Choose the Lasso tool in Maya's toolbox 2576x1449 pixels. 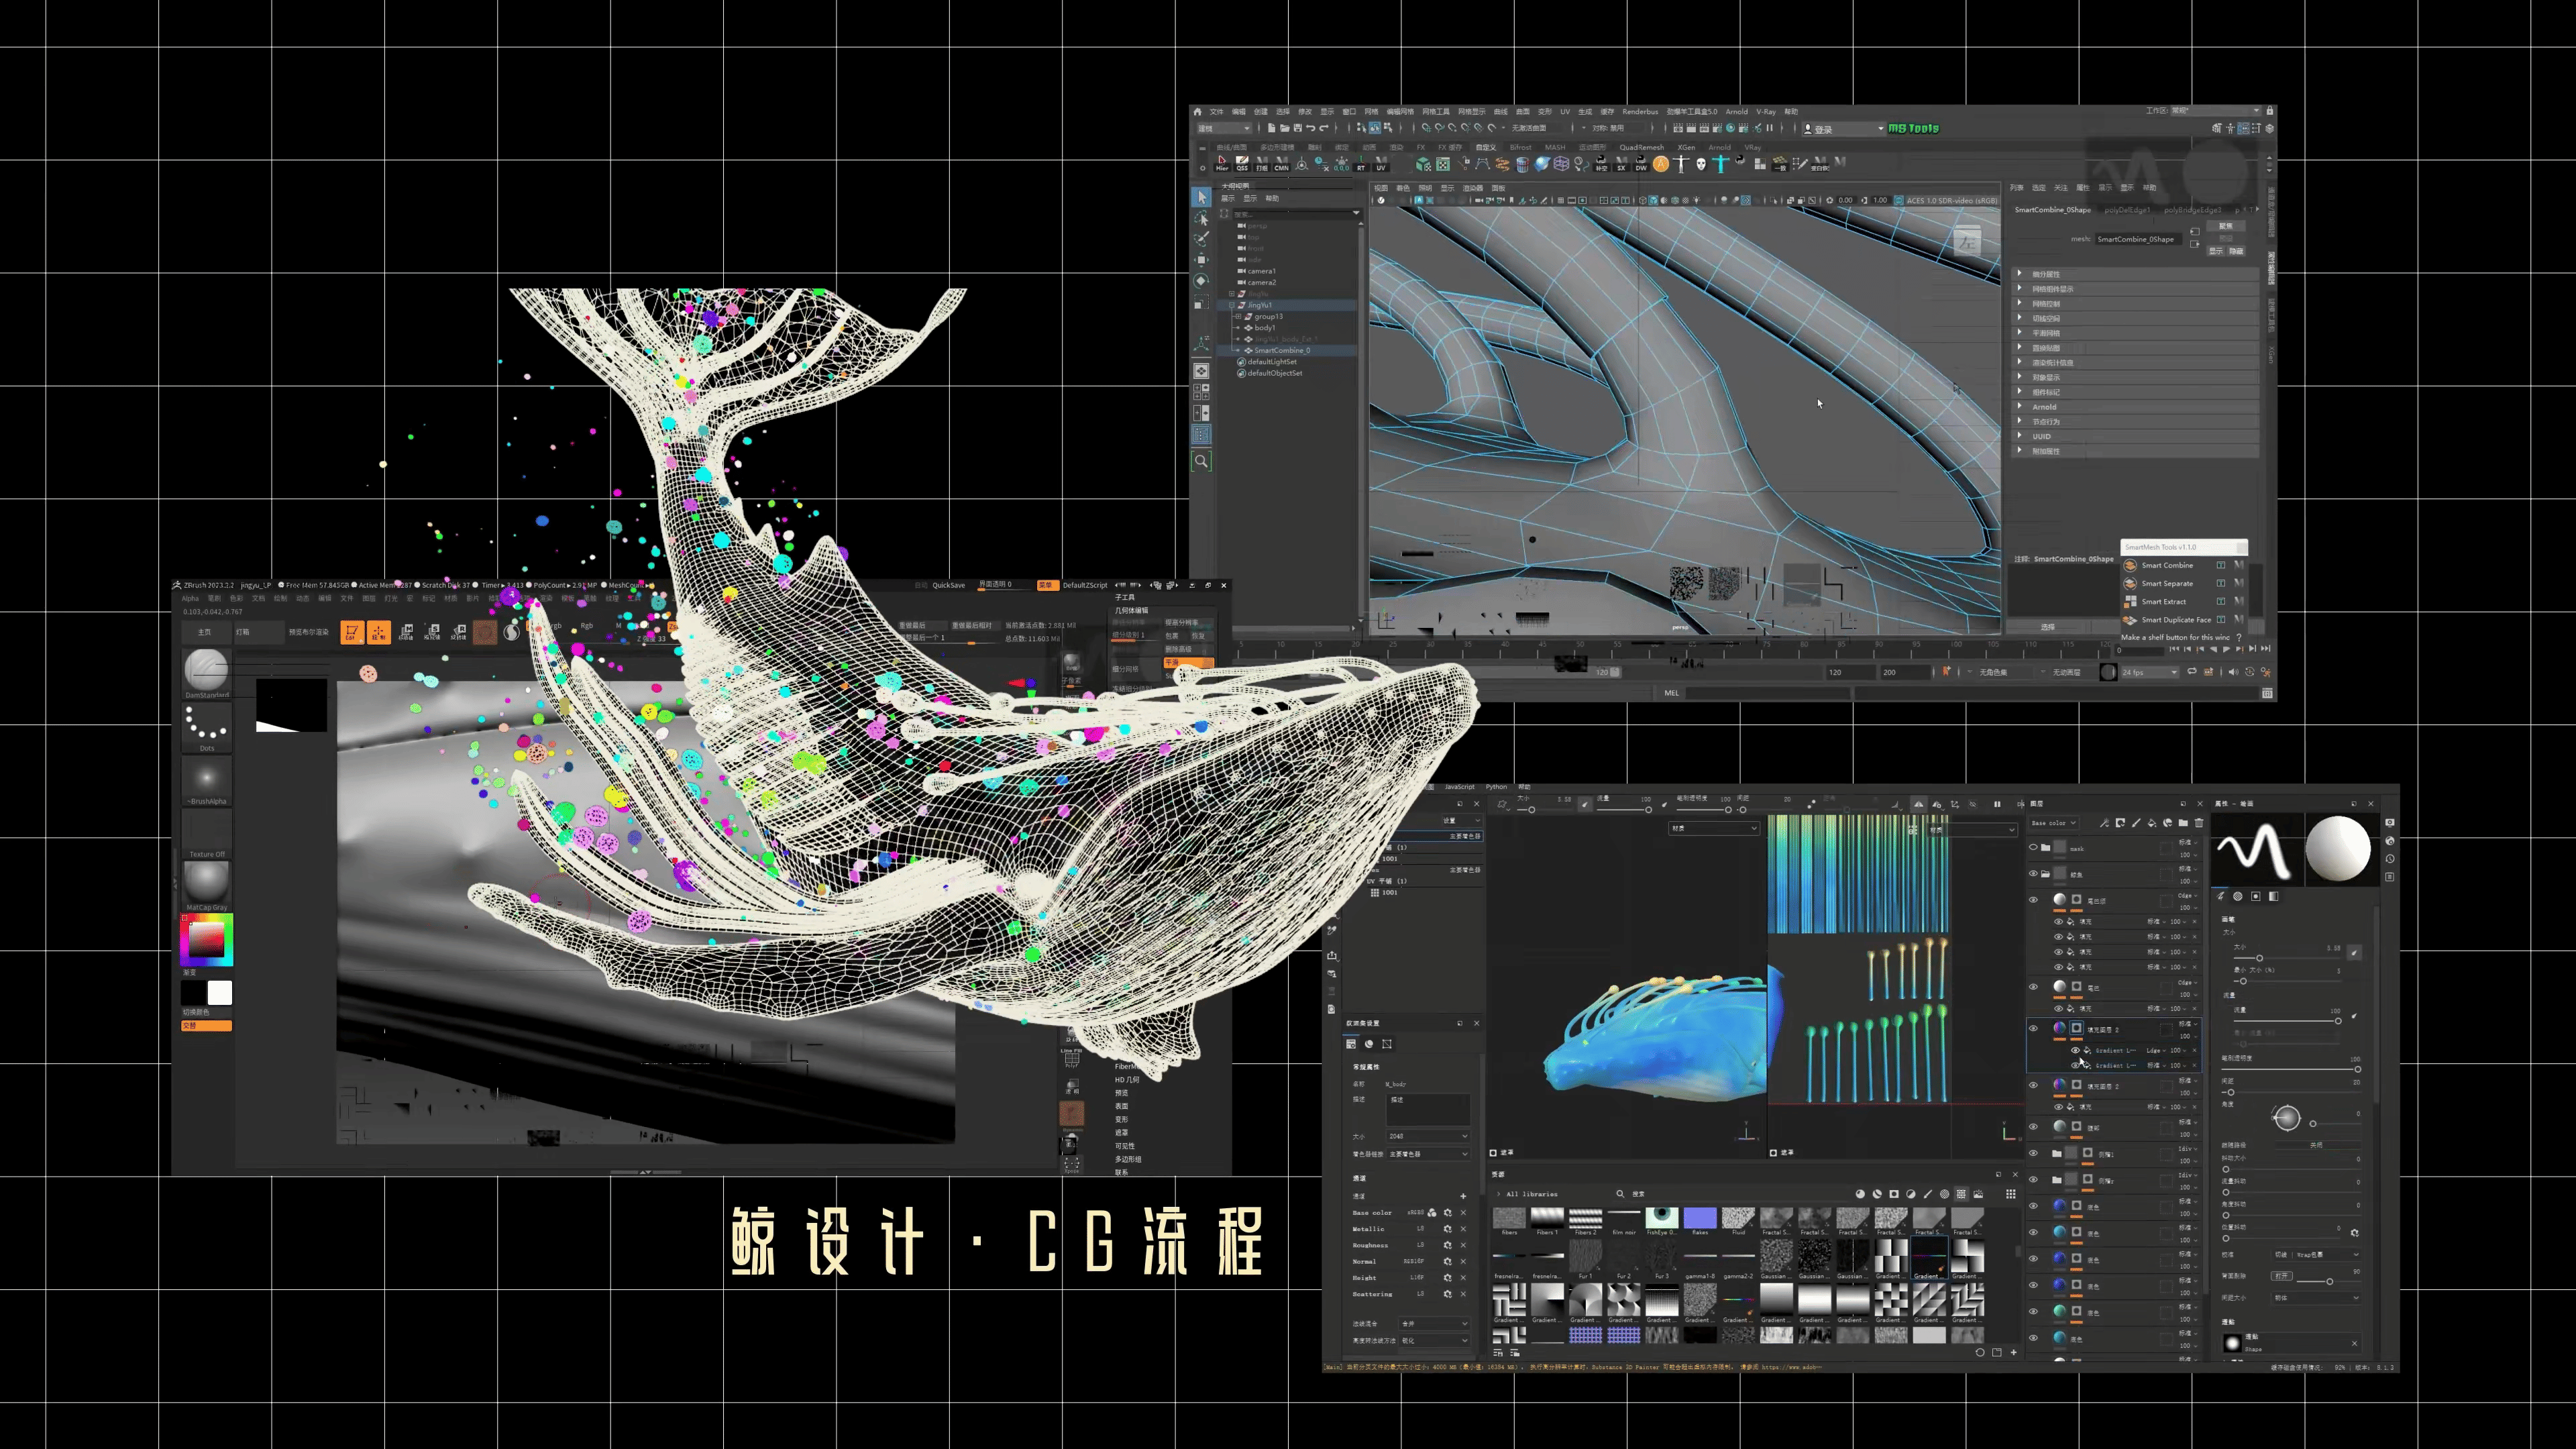coord(1201,218)
